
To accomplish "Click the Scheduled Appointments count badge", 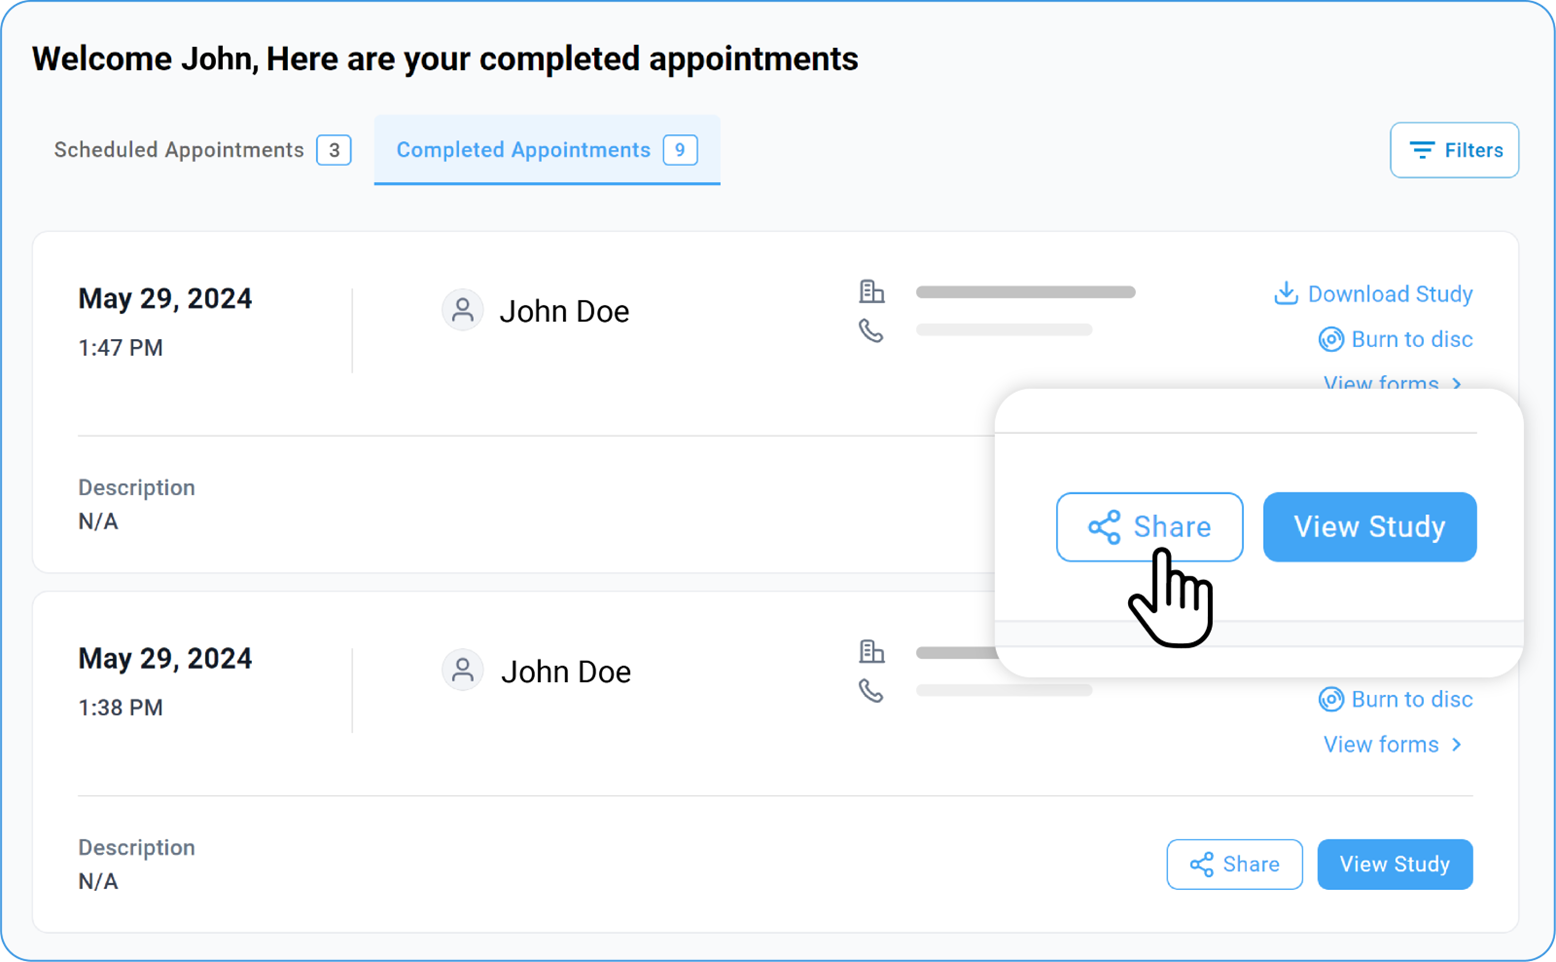I will (334, 150).
